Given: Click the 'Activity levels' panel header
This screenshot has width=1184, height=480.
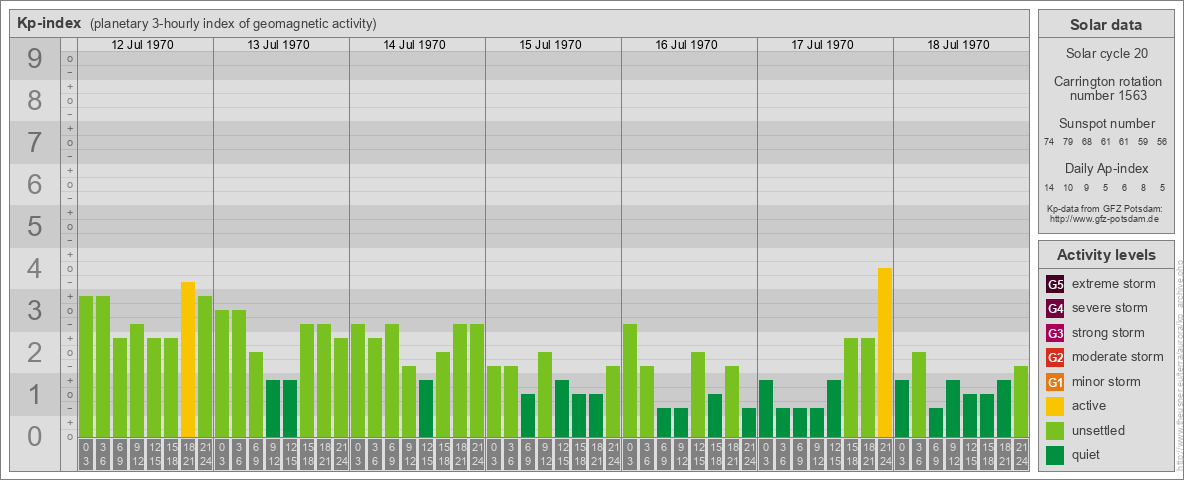Looking at the screenshot, I should click(x=1106, y=255).
